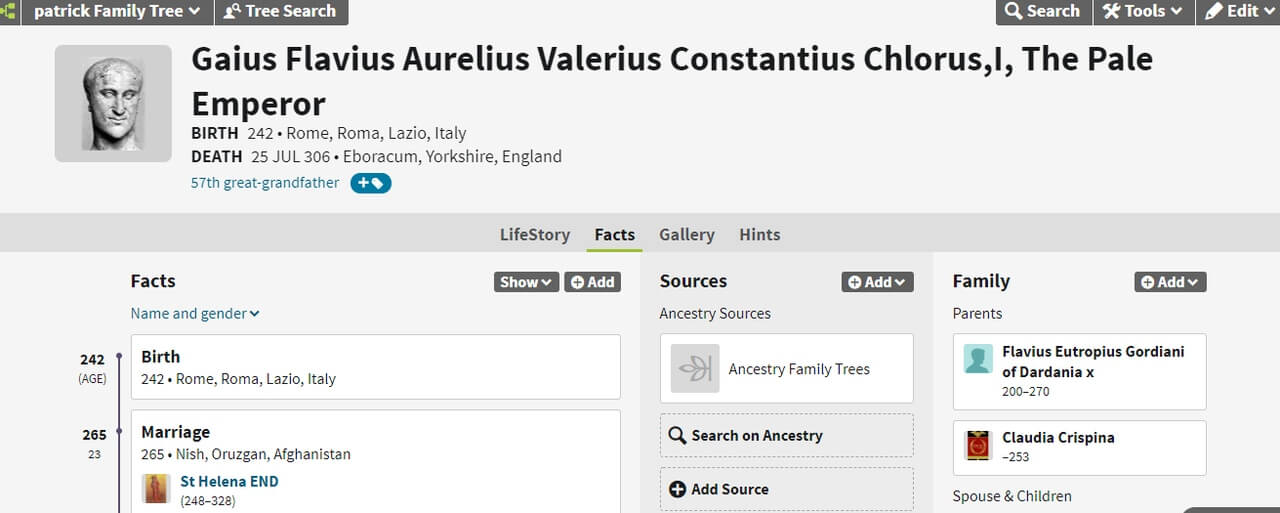Viewport: 1280px width, 513px height.
Task: Expand the Tools menu
Action: tap(1142, 11)
